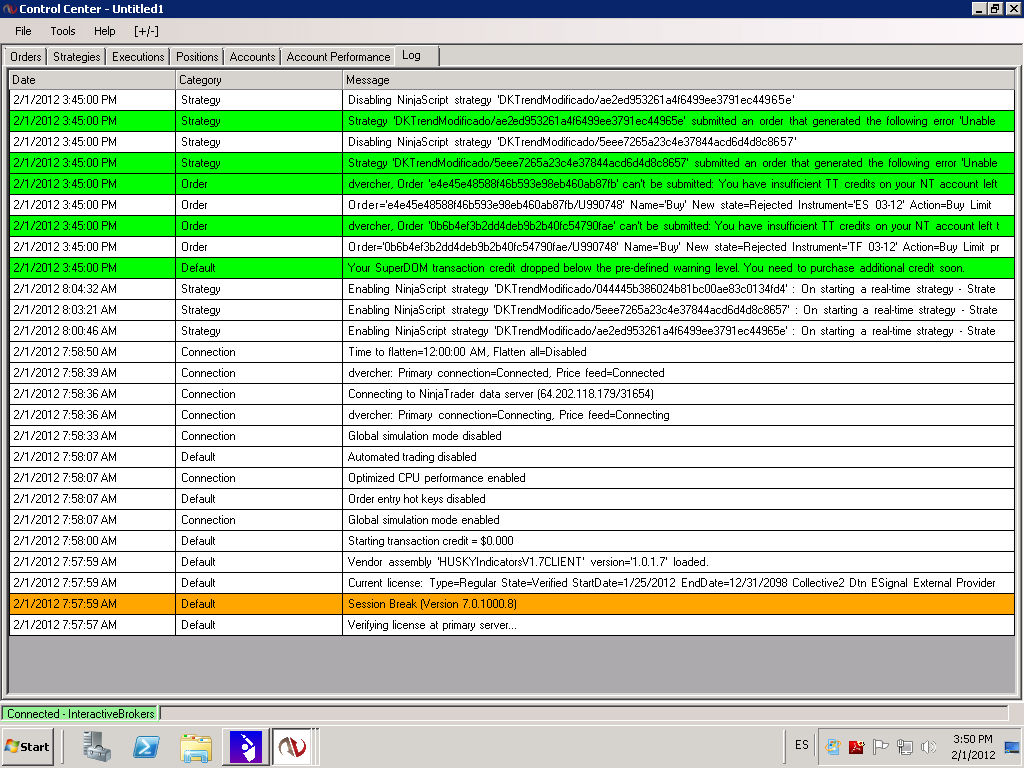Image resolution: width=1024 pixels, height=768 pixels.
Task: Click the Message column header
Action: pos(679,80)
